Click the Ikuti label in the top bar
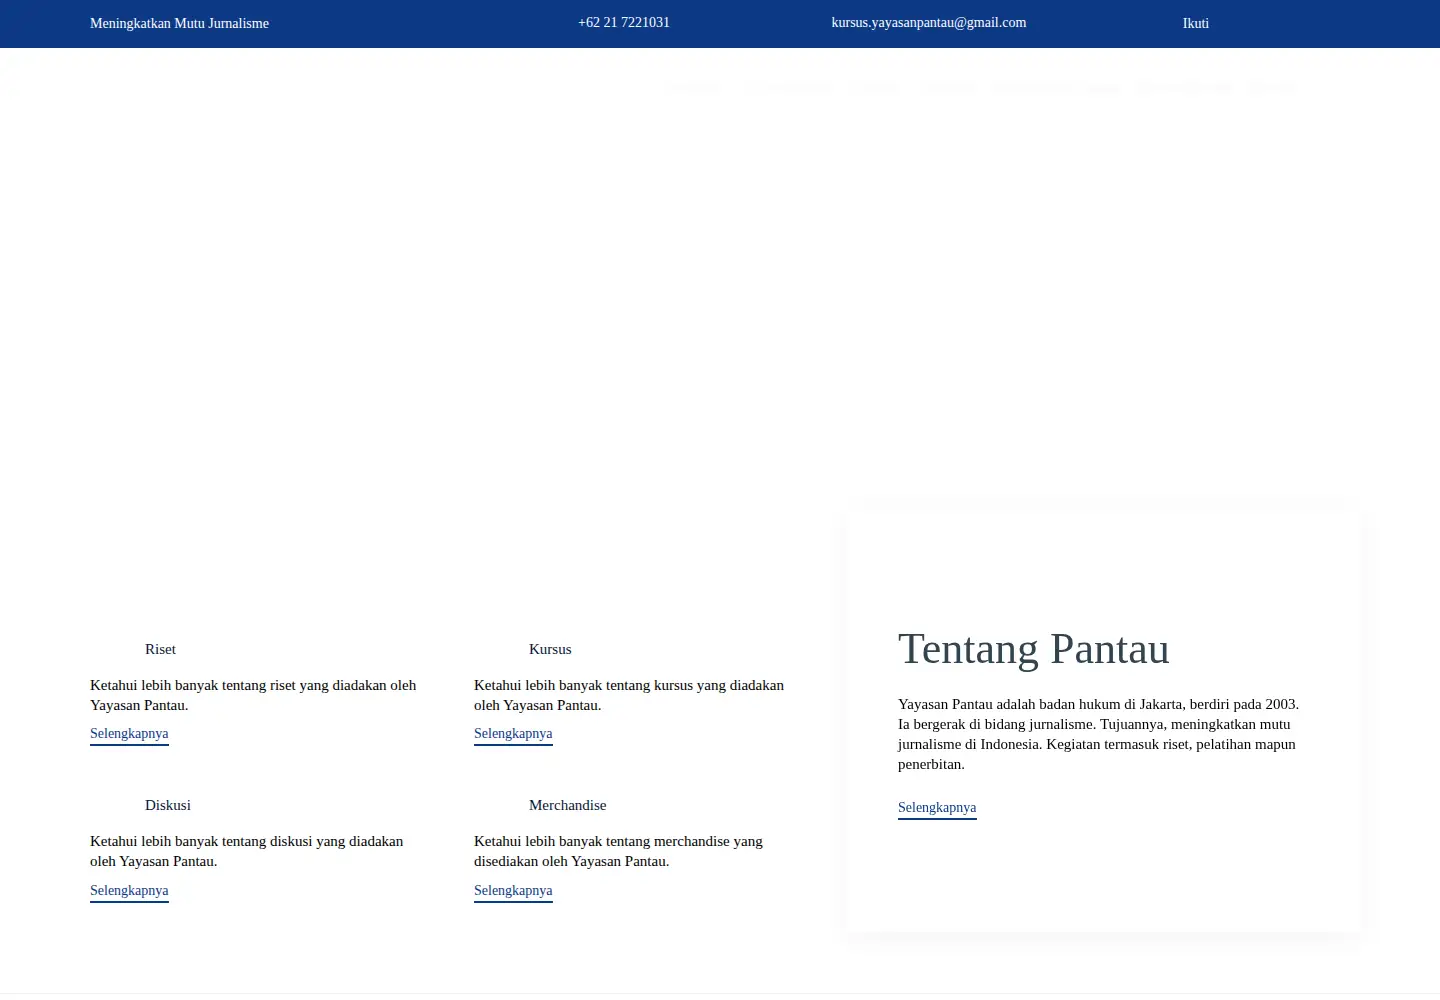 tap(1196, 23)
